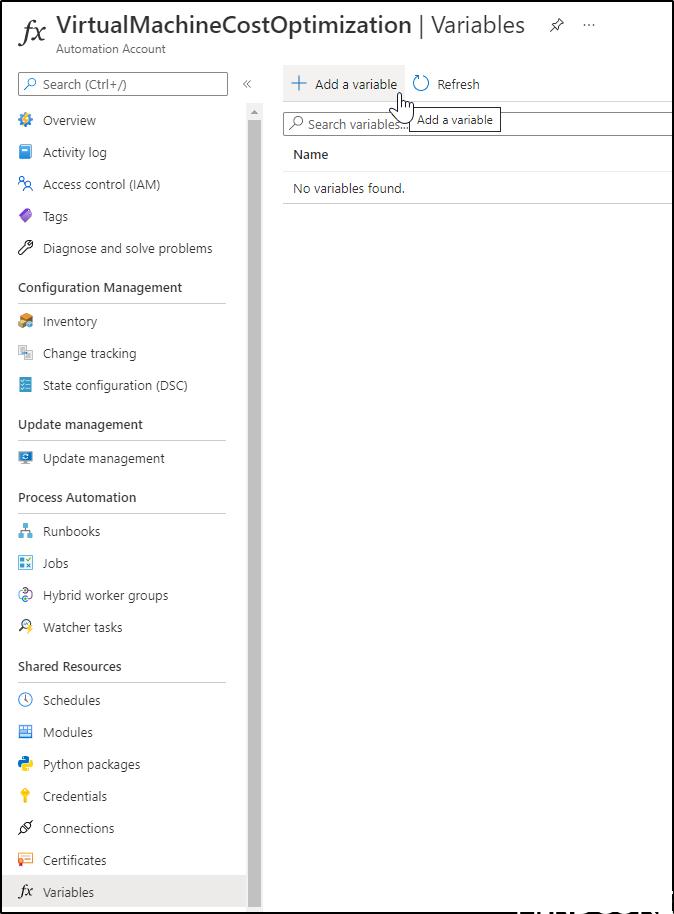This screenshot has width=674, height=914.
Task: Open the more options ellipsis menu
Action: (589, 26)
